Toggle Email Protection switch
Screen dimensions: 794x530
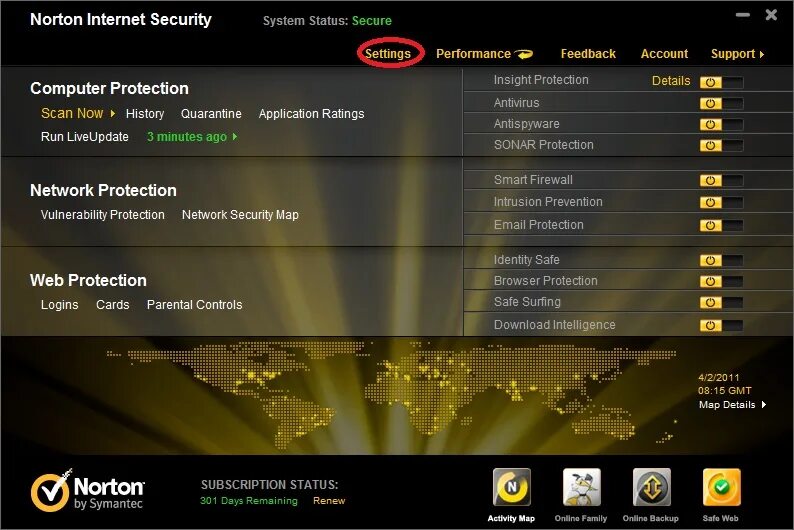[x=721, y=225]
